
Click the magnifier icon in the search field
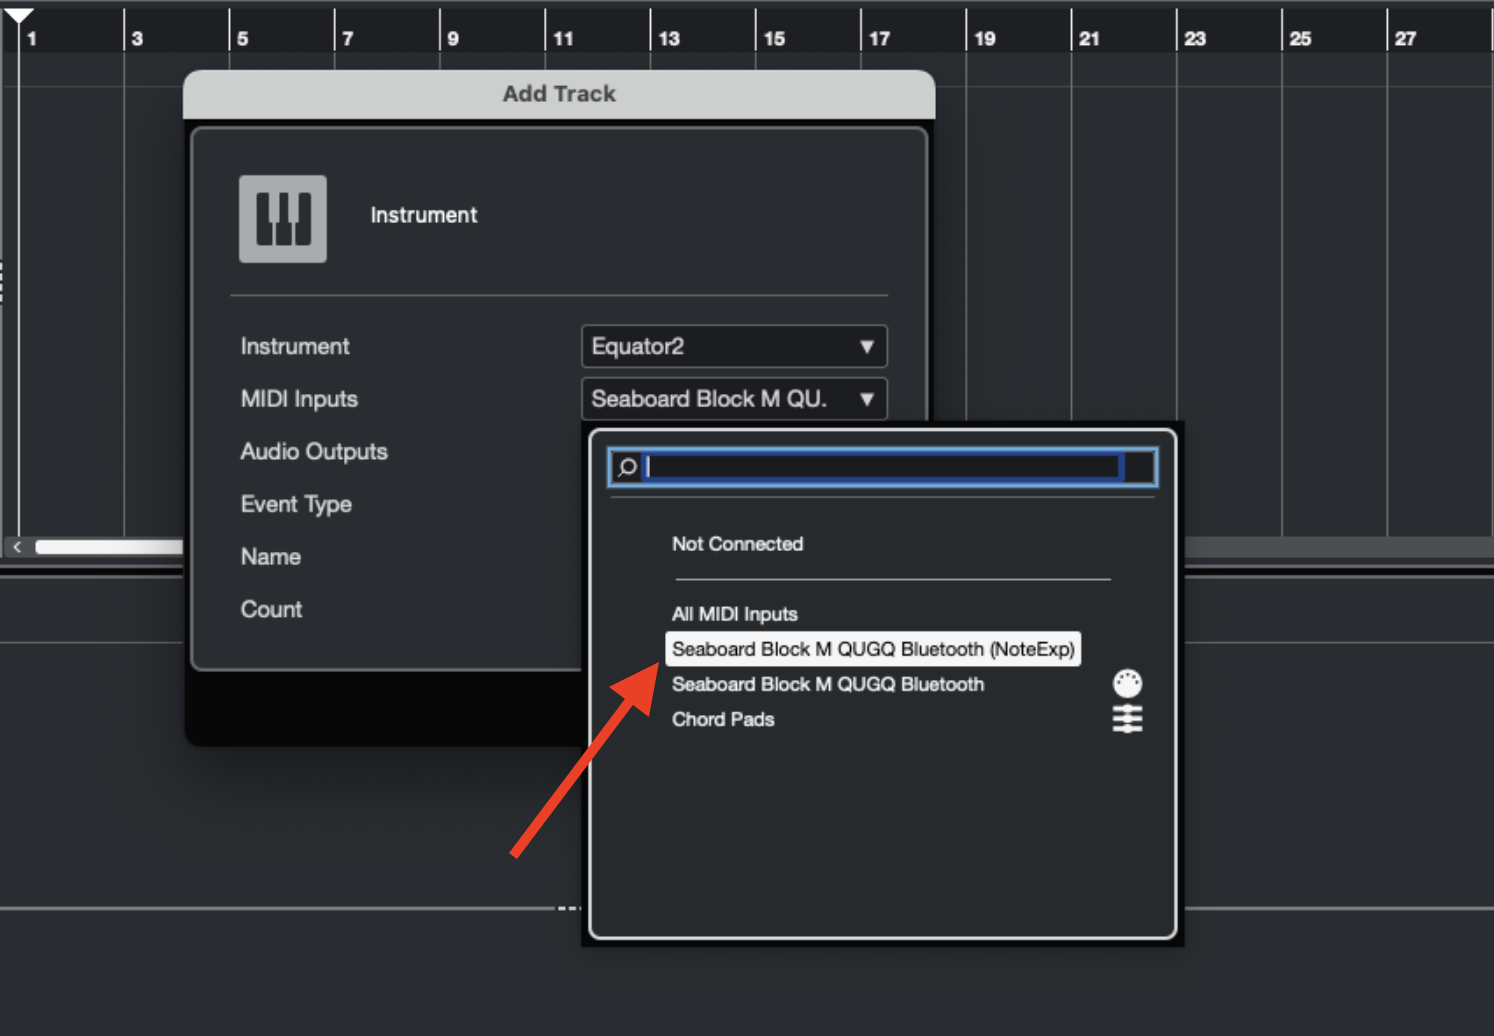(627, 467)
